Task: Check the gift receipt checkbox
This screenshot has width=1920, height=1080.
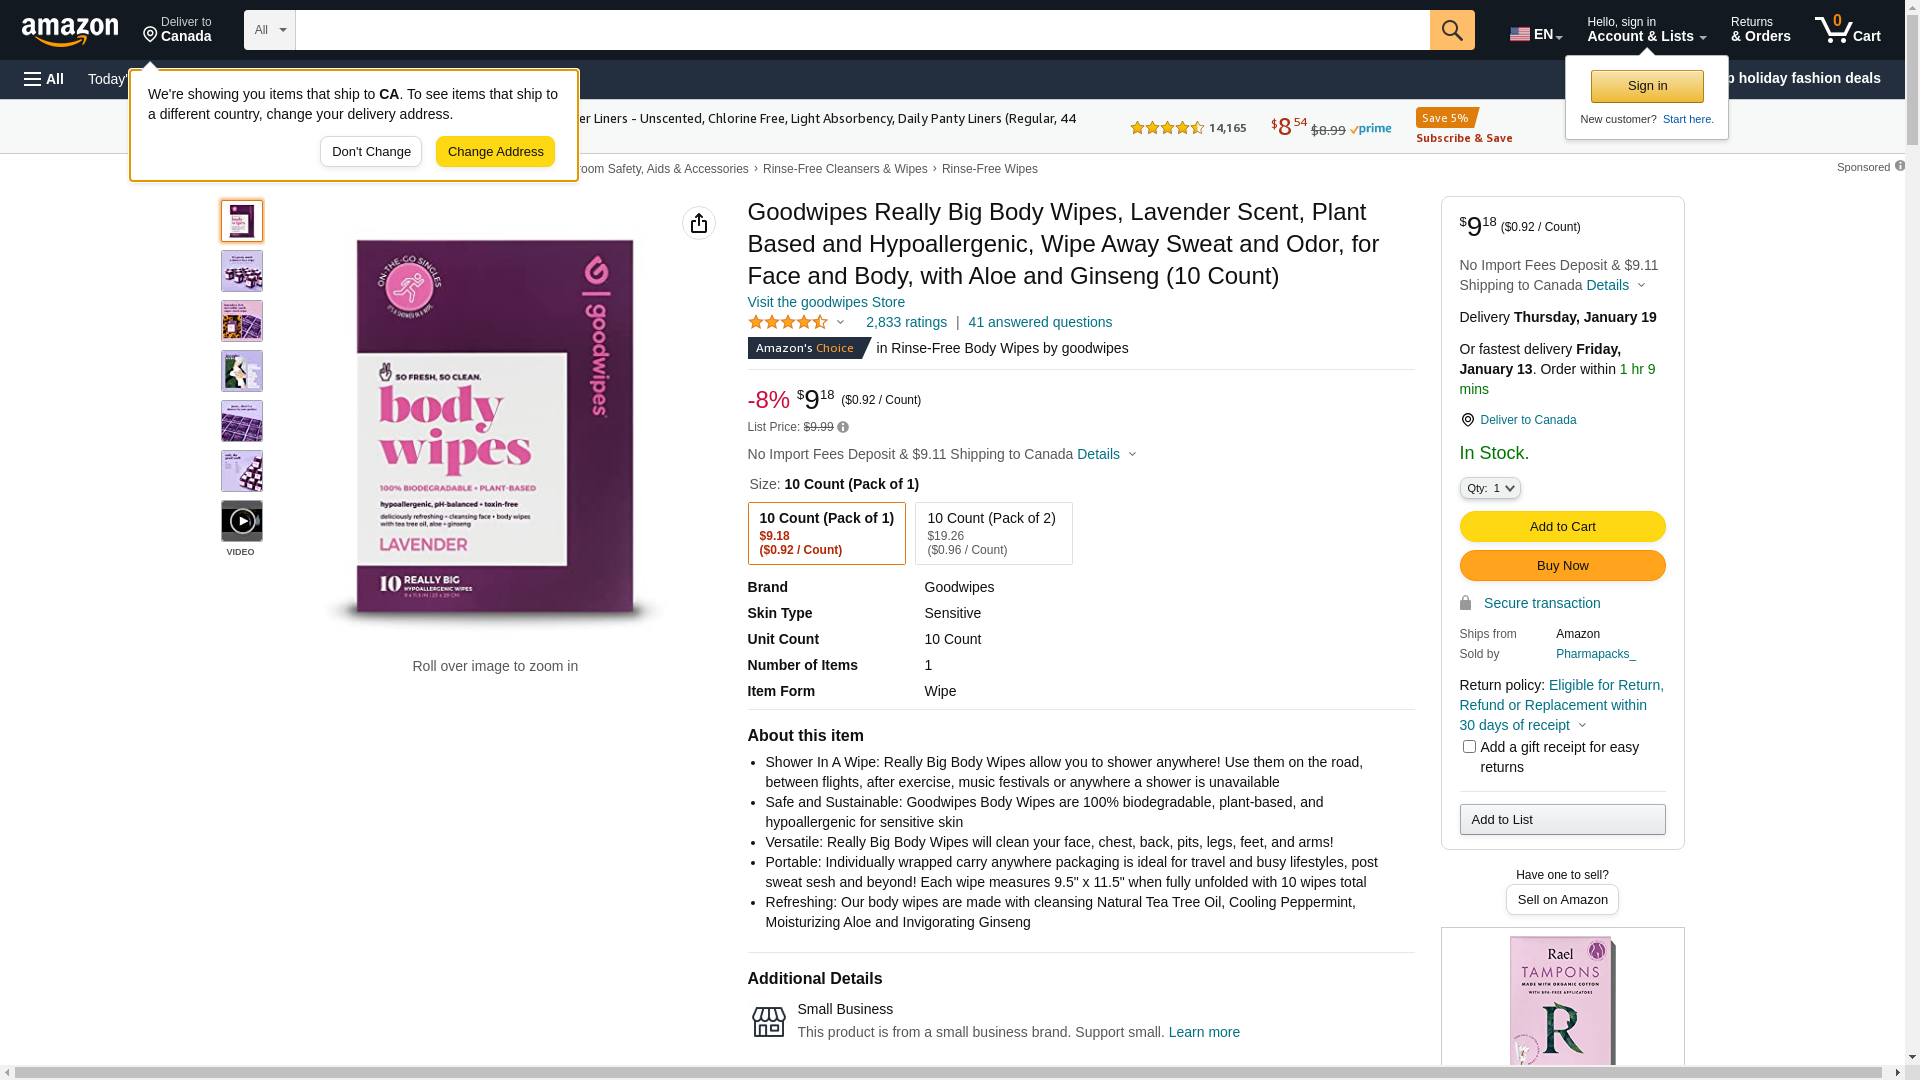Action: 1469,747
